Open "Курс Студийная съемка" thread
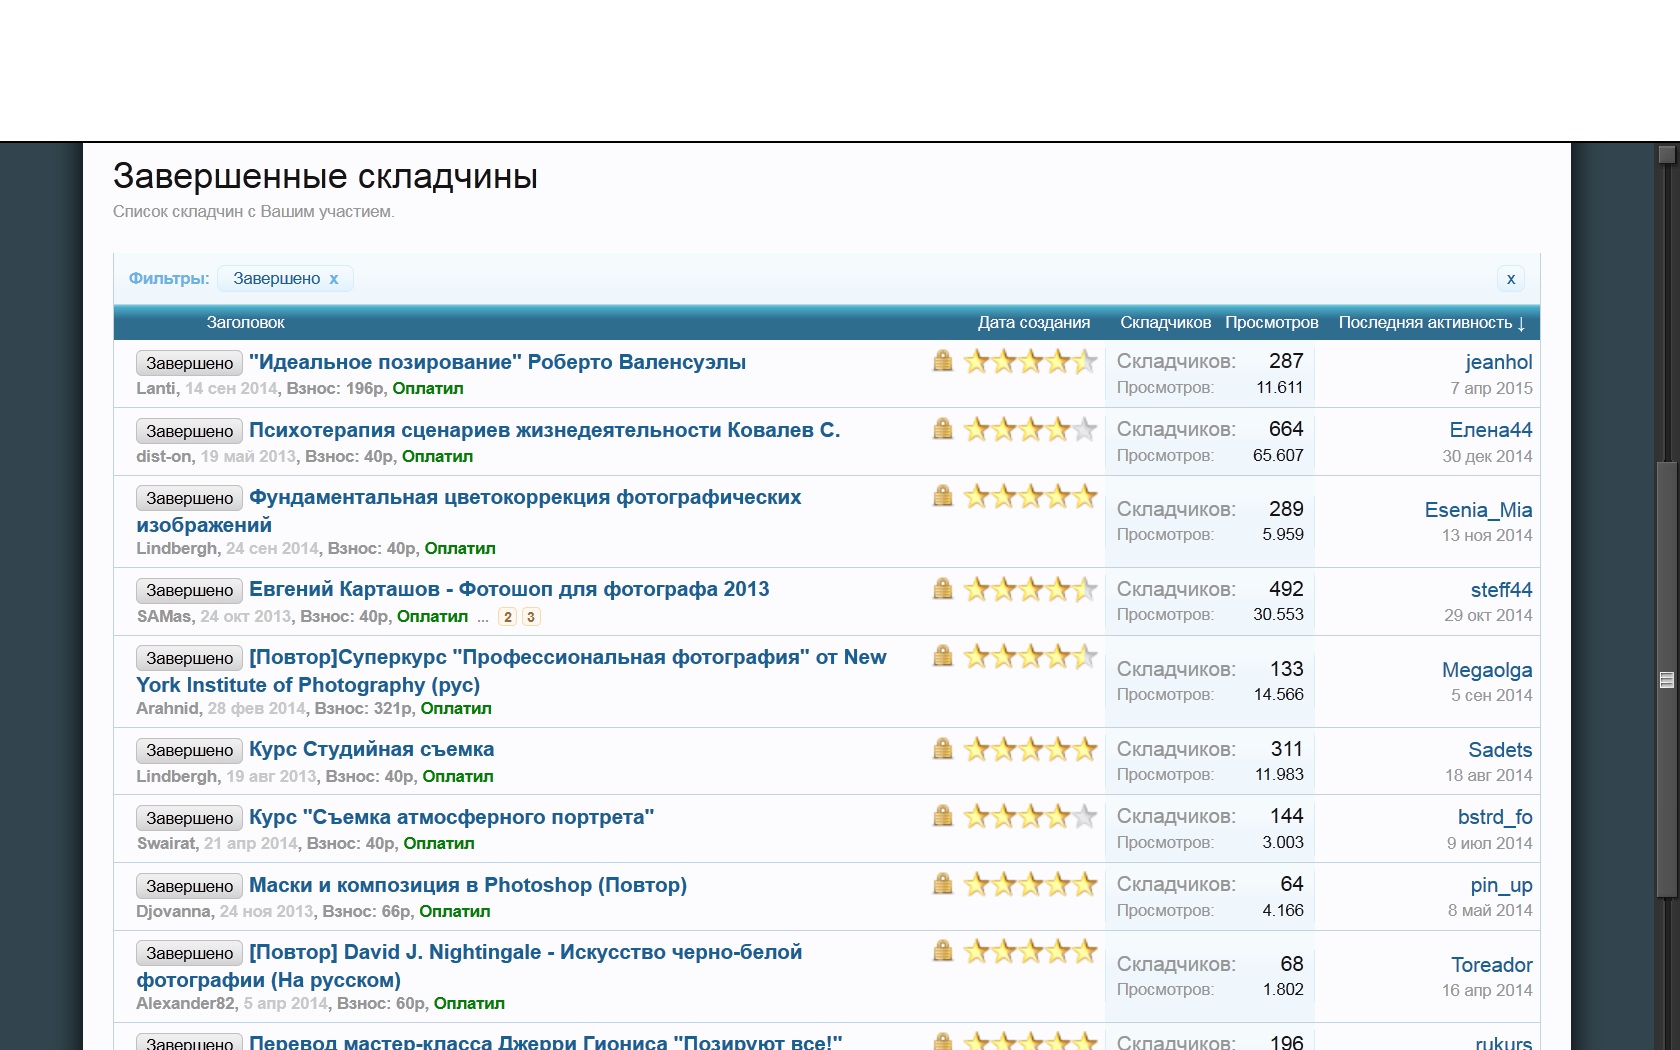 click(371, 749)
